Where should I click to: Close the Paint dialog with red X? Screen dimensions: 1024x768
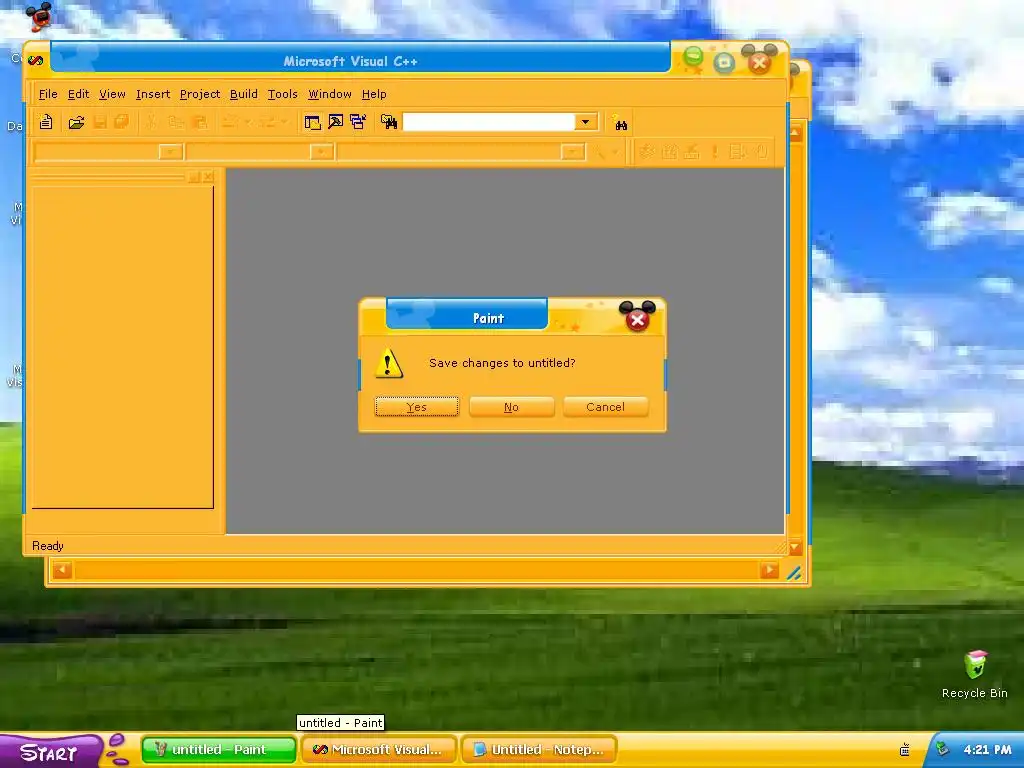tap(637, 319)
